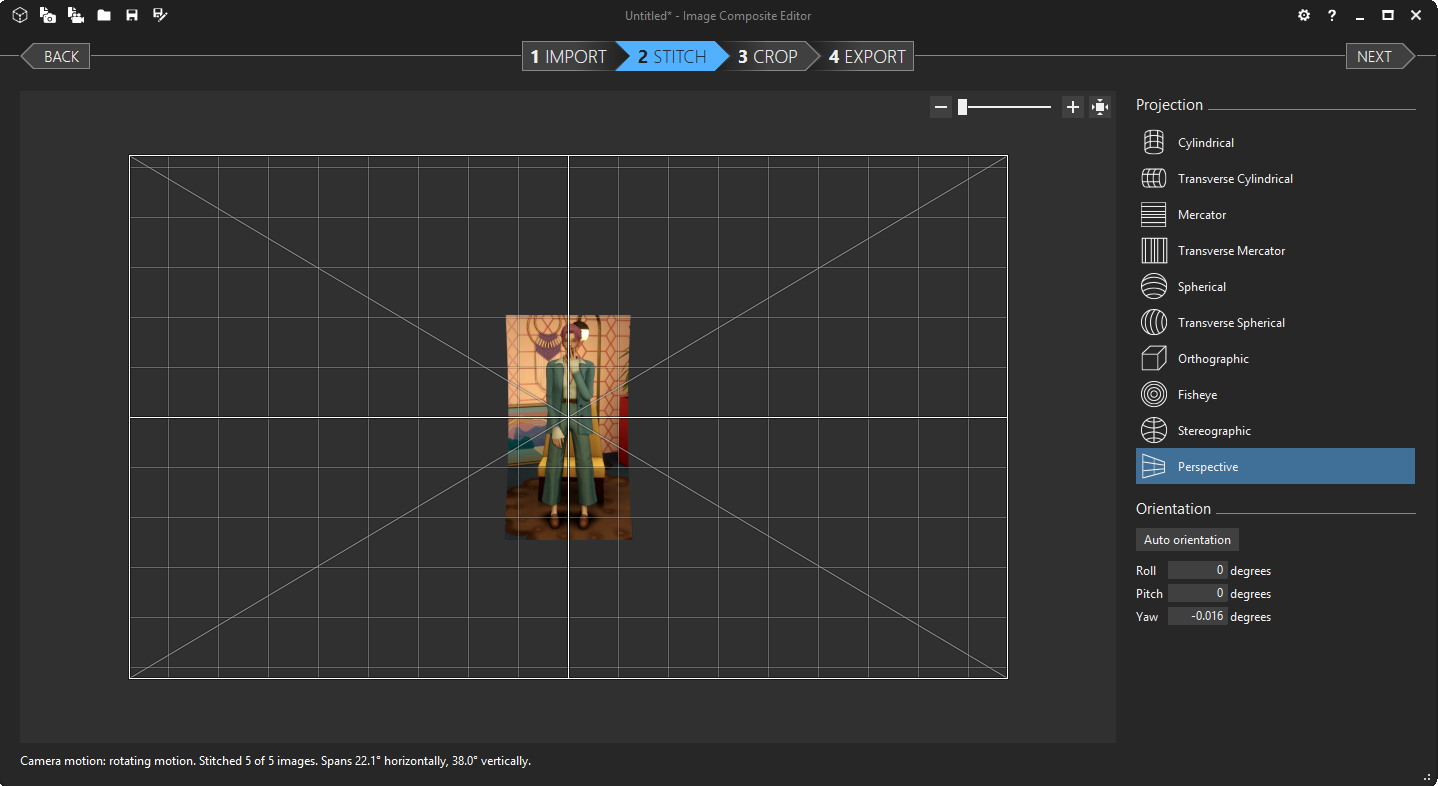
Task: Click the zoom slider handle
Action: pos(962,107)
